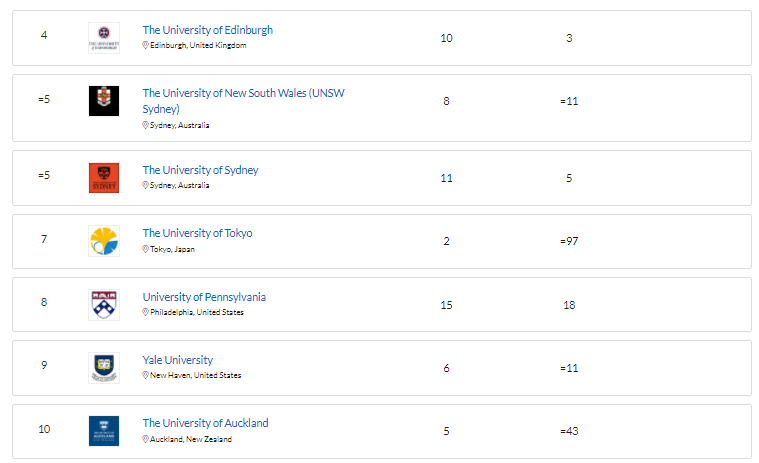This screenshot has height=463, width=759.
Task: Click the Edinburgh, United Kingdom location text
Action: tap(198, 45)
